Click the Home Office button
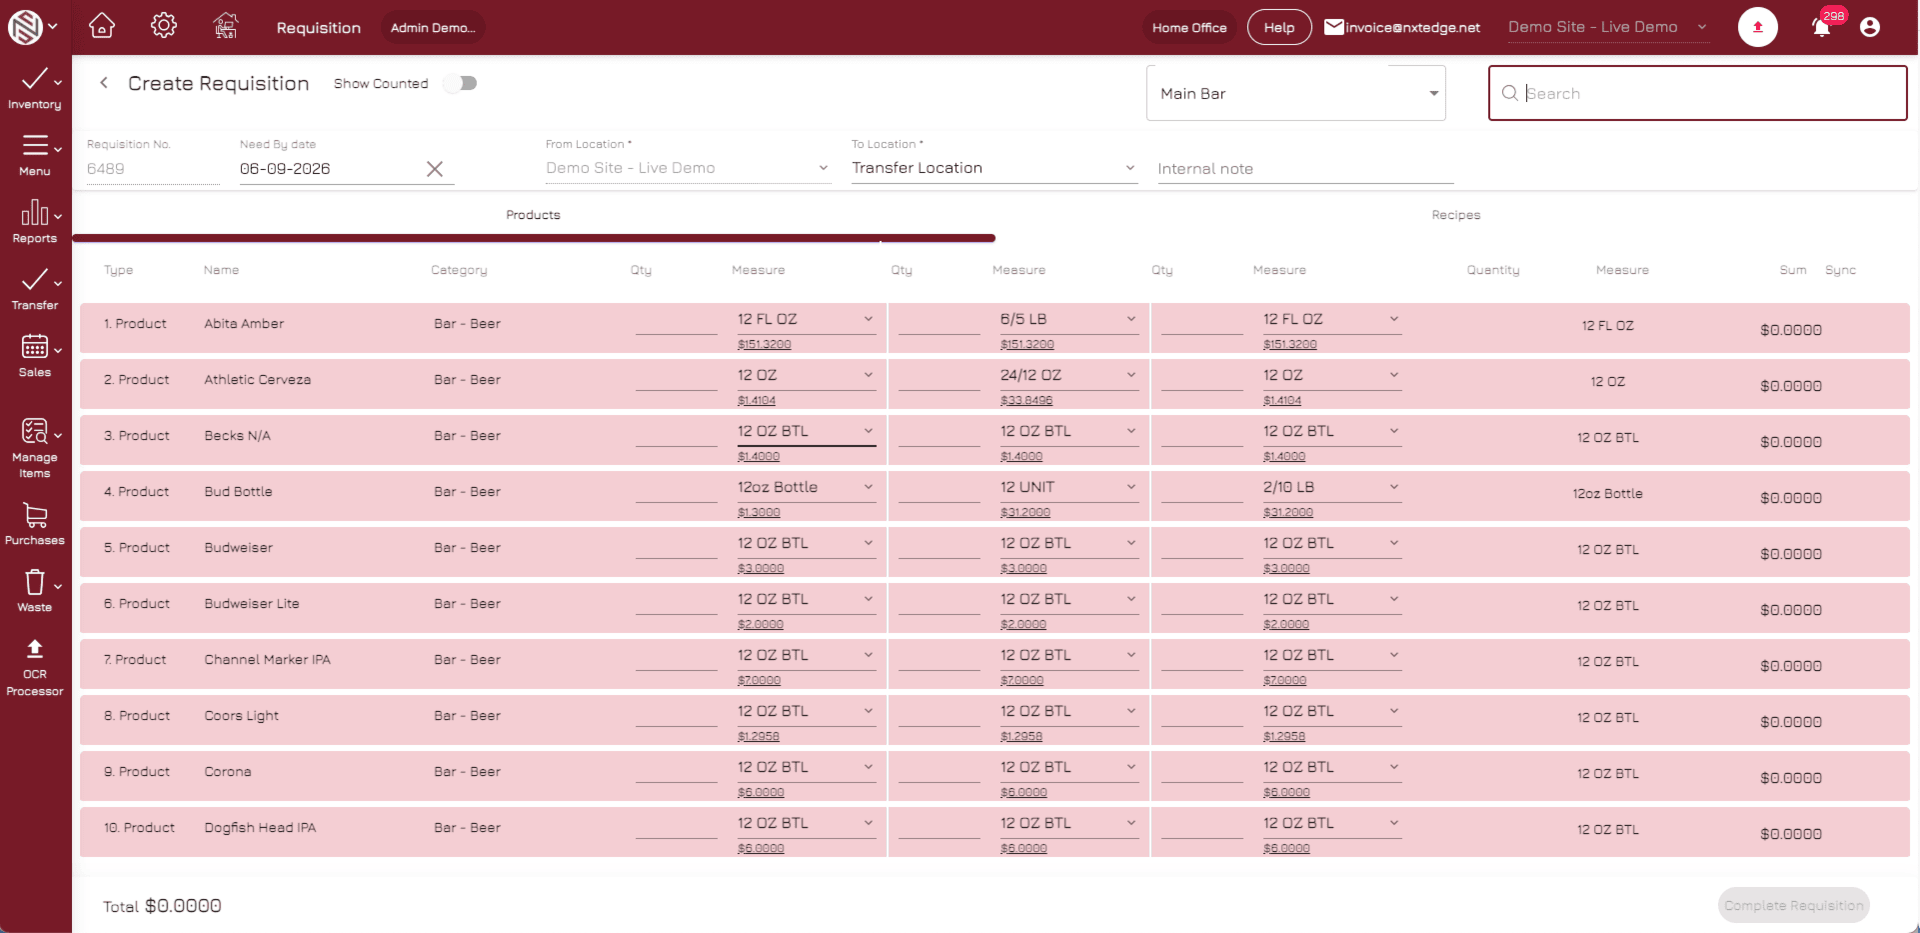Viewport: 1920px width, 933px height. pyautogui.click(x=1189, y=27)
